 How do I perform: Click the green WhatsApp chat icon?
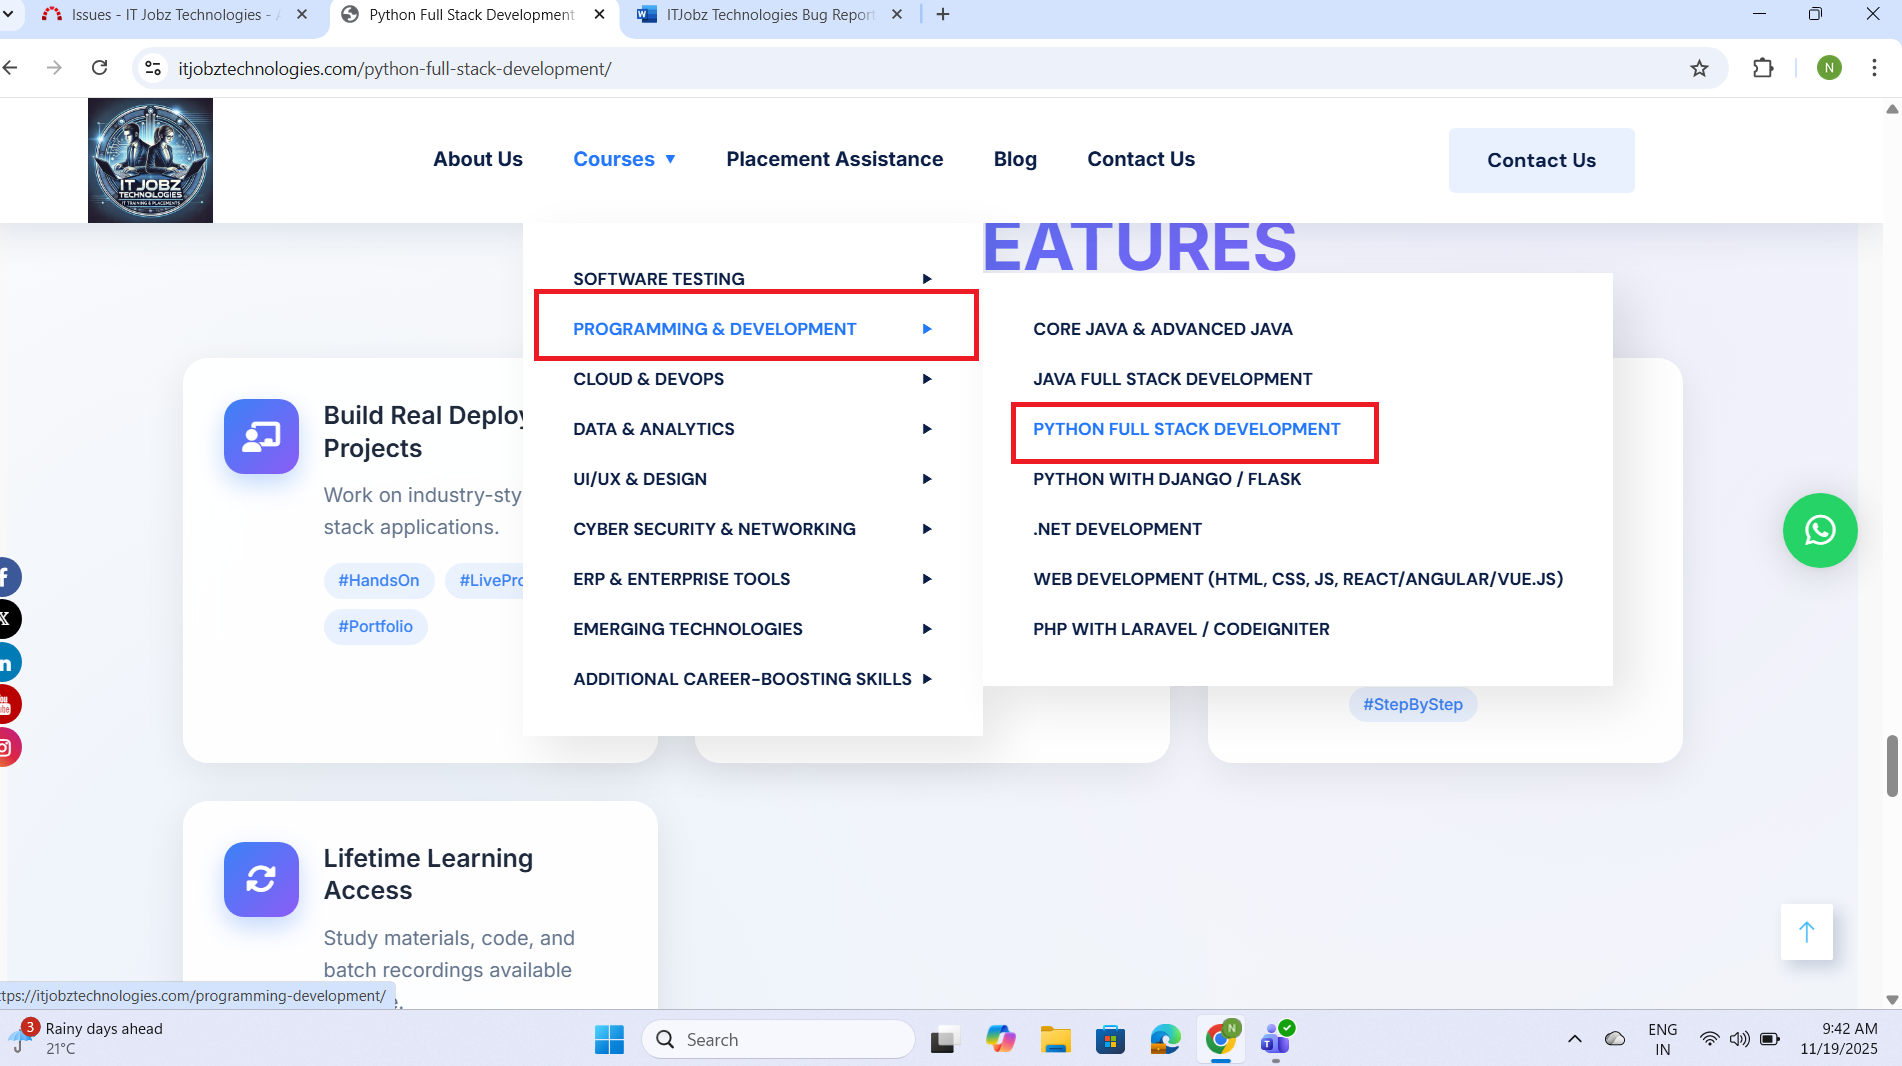pyautogui.click(x=1819, y=530)
